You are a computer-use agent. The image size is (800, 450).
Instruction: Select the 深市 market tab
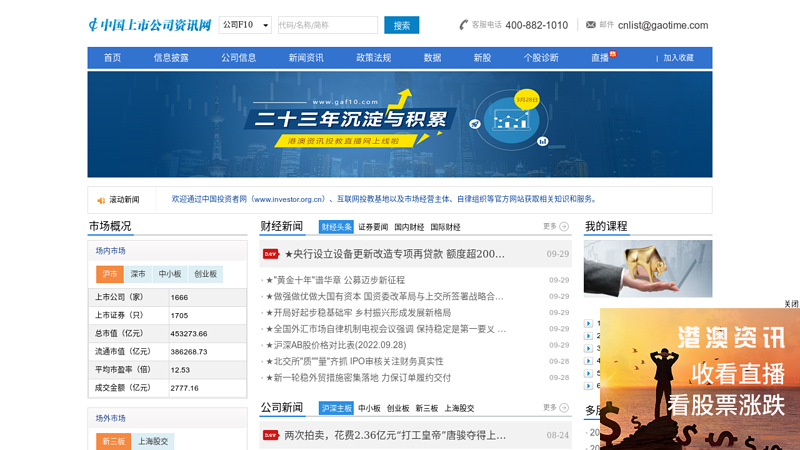tap(138, 274)
